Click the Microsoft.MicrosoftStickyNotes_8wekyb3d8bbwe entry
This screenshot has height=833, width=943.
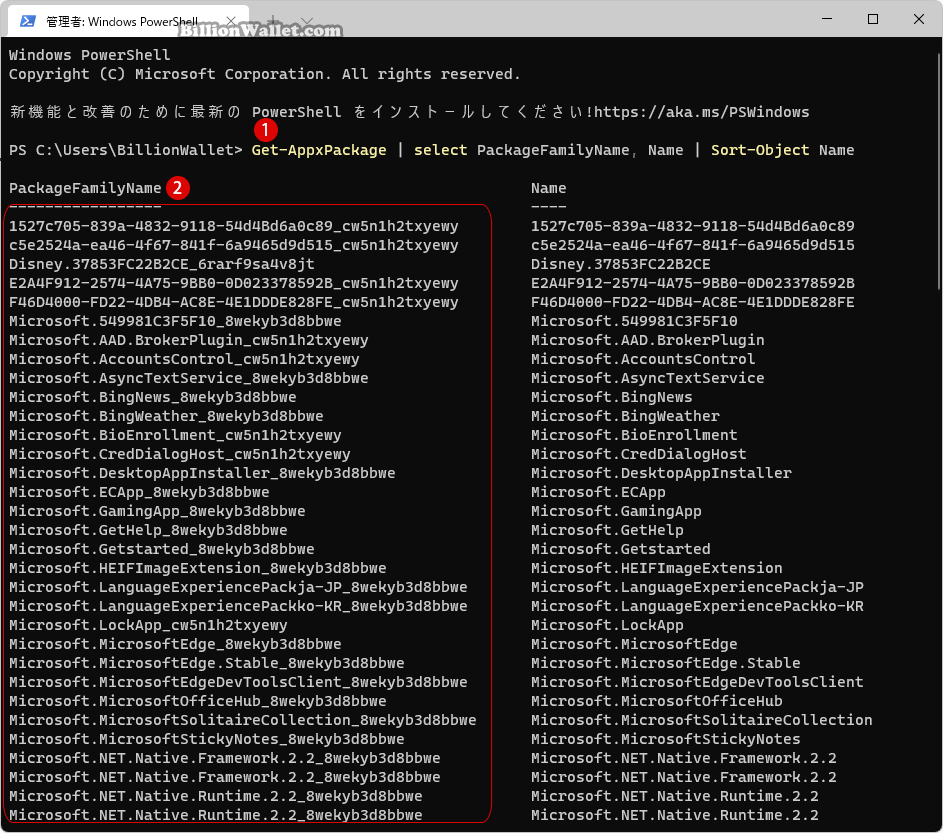click(207, 739)
